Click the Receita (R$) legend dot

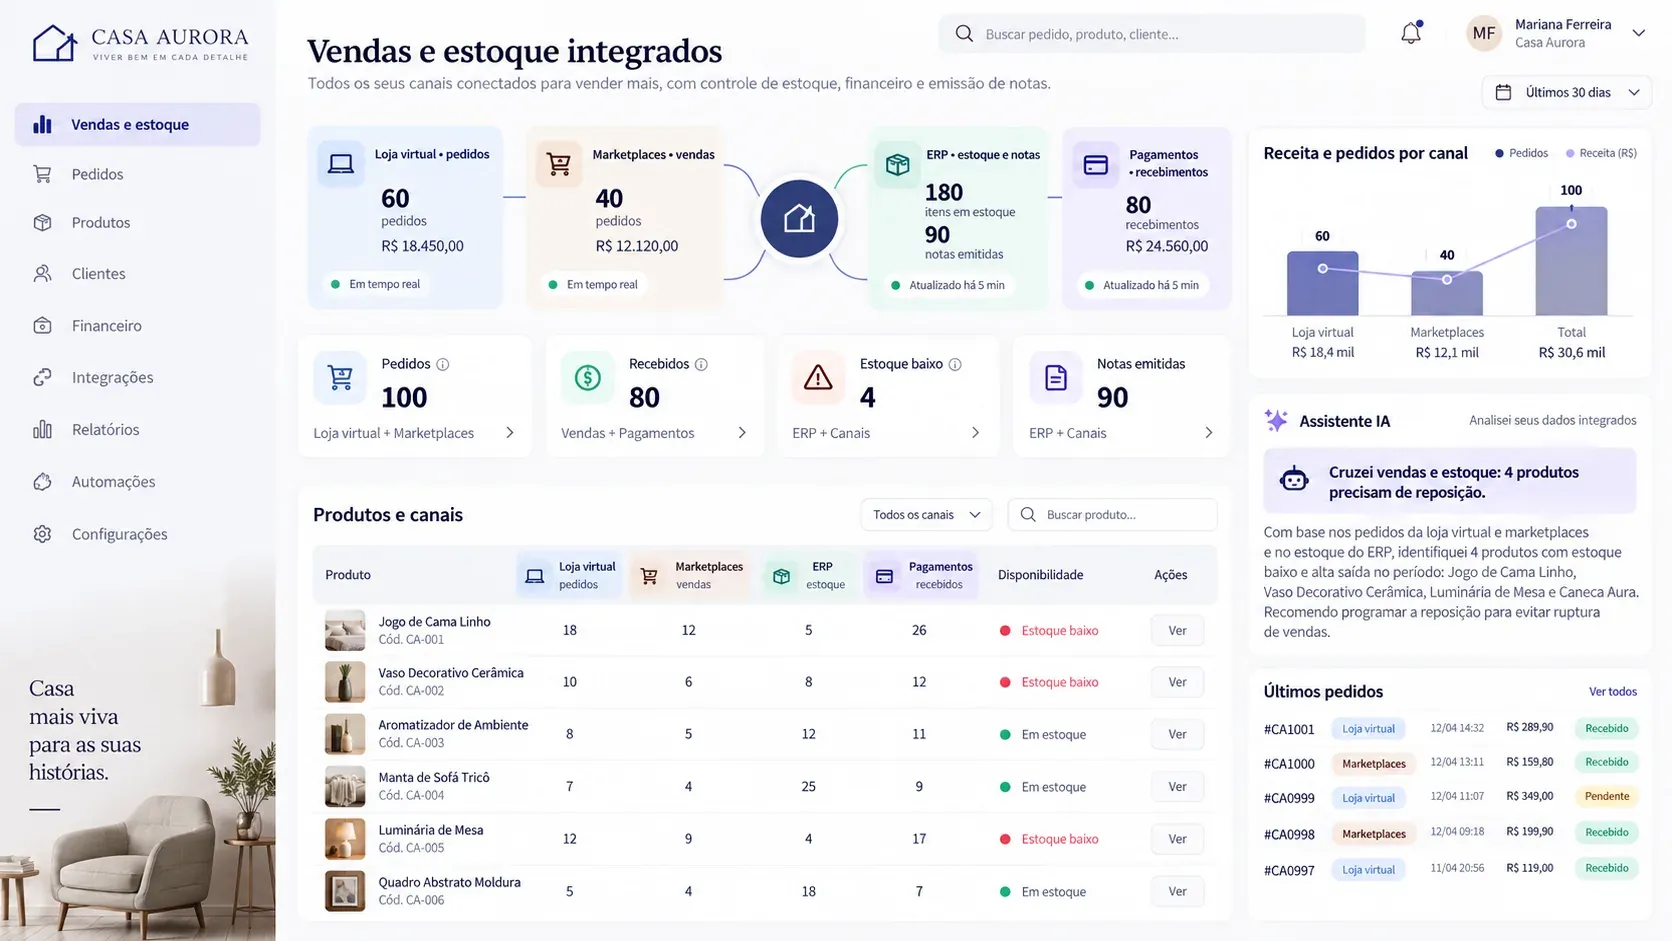coord(1570,153)
